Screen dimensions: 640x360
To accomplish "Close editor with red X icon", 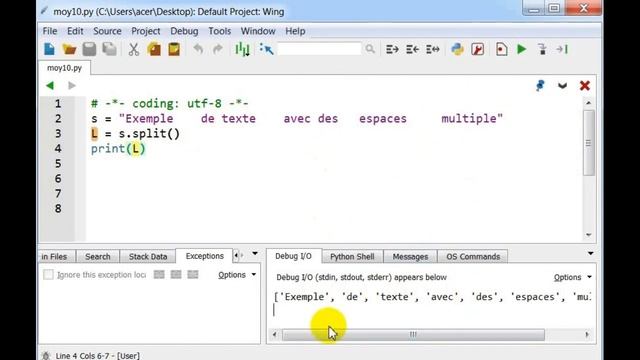I will pos(584,85).
